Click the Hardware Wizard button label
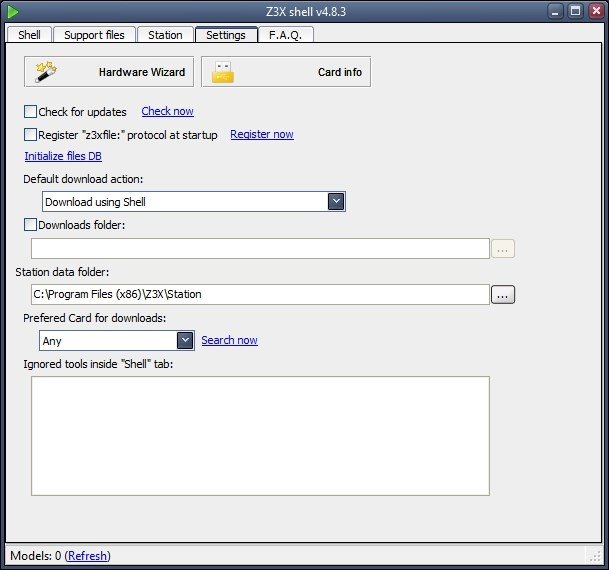The width and height of the screenshot is (609, 570). tap(142, 72)
